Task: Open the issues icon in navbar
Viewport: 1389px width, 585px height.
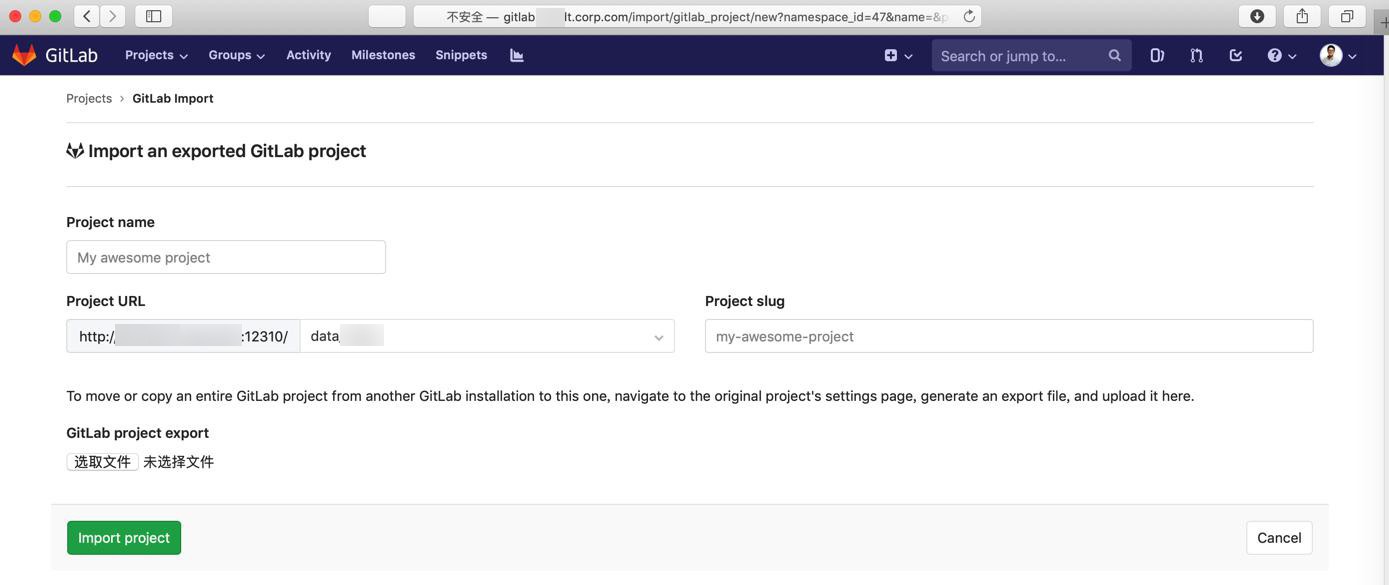Action: point(1157,55)
